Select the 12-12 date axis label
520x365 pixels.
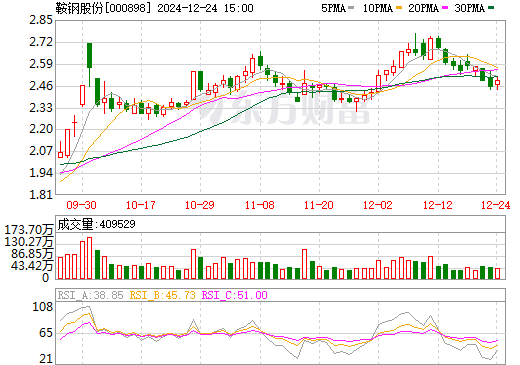coord(438,205)
